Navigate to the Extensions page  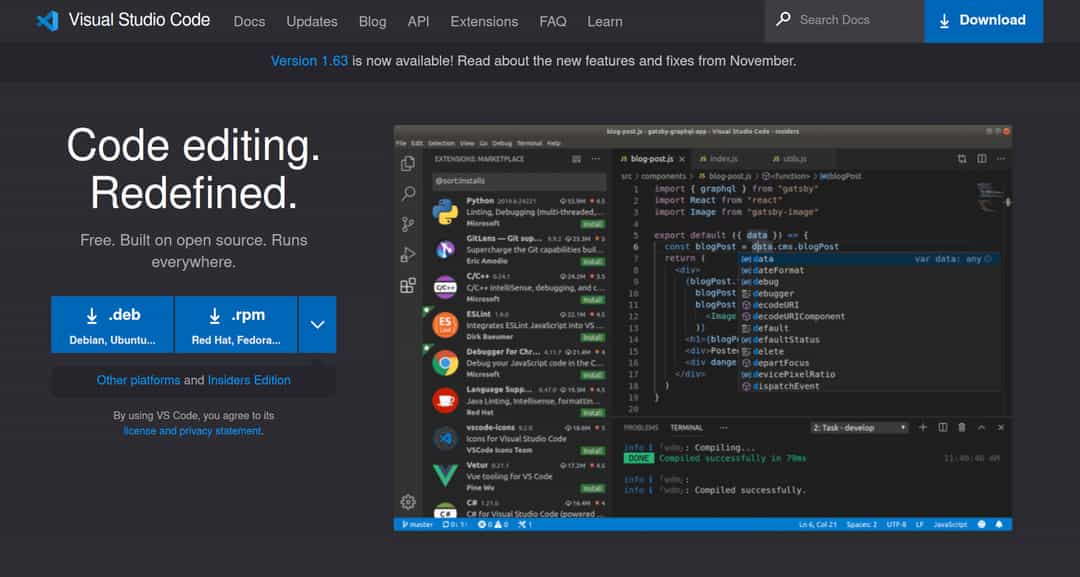click(484, 21)
